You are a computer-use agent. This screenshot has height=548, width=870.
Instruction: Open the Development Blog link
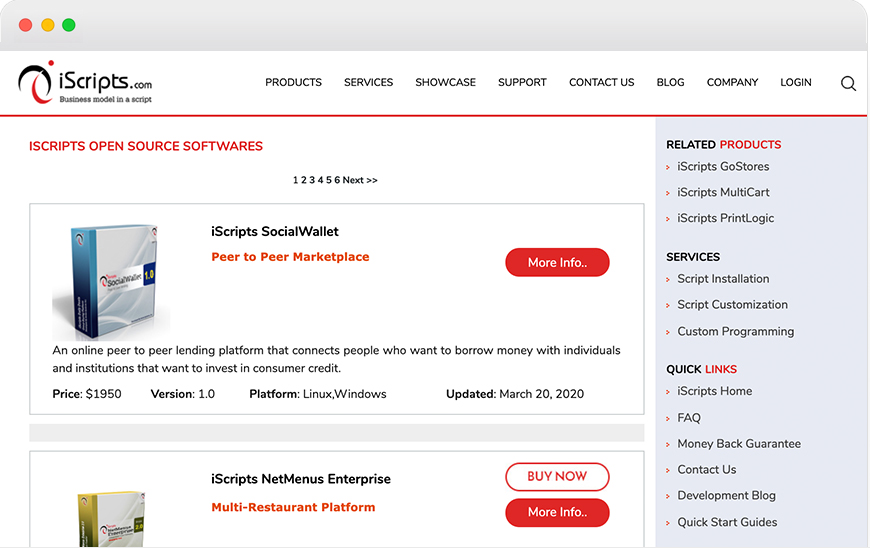pyautogui.click(x=726, y=496)
